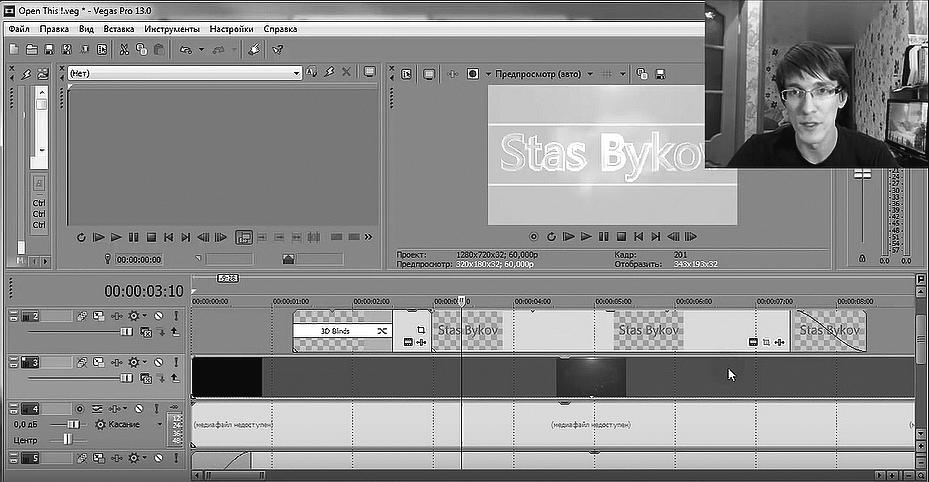Click the trimmer timecode field 00:00:00:00
The image size is (929, 482).
[138, 259]
